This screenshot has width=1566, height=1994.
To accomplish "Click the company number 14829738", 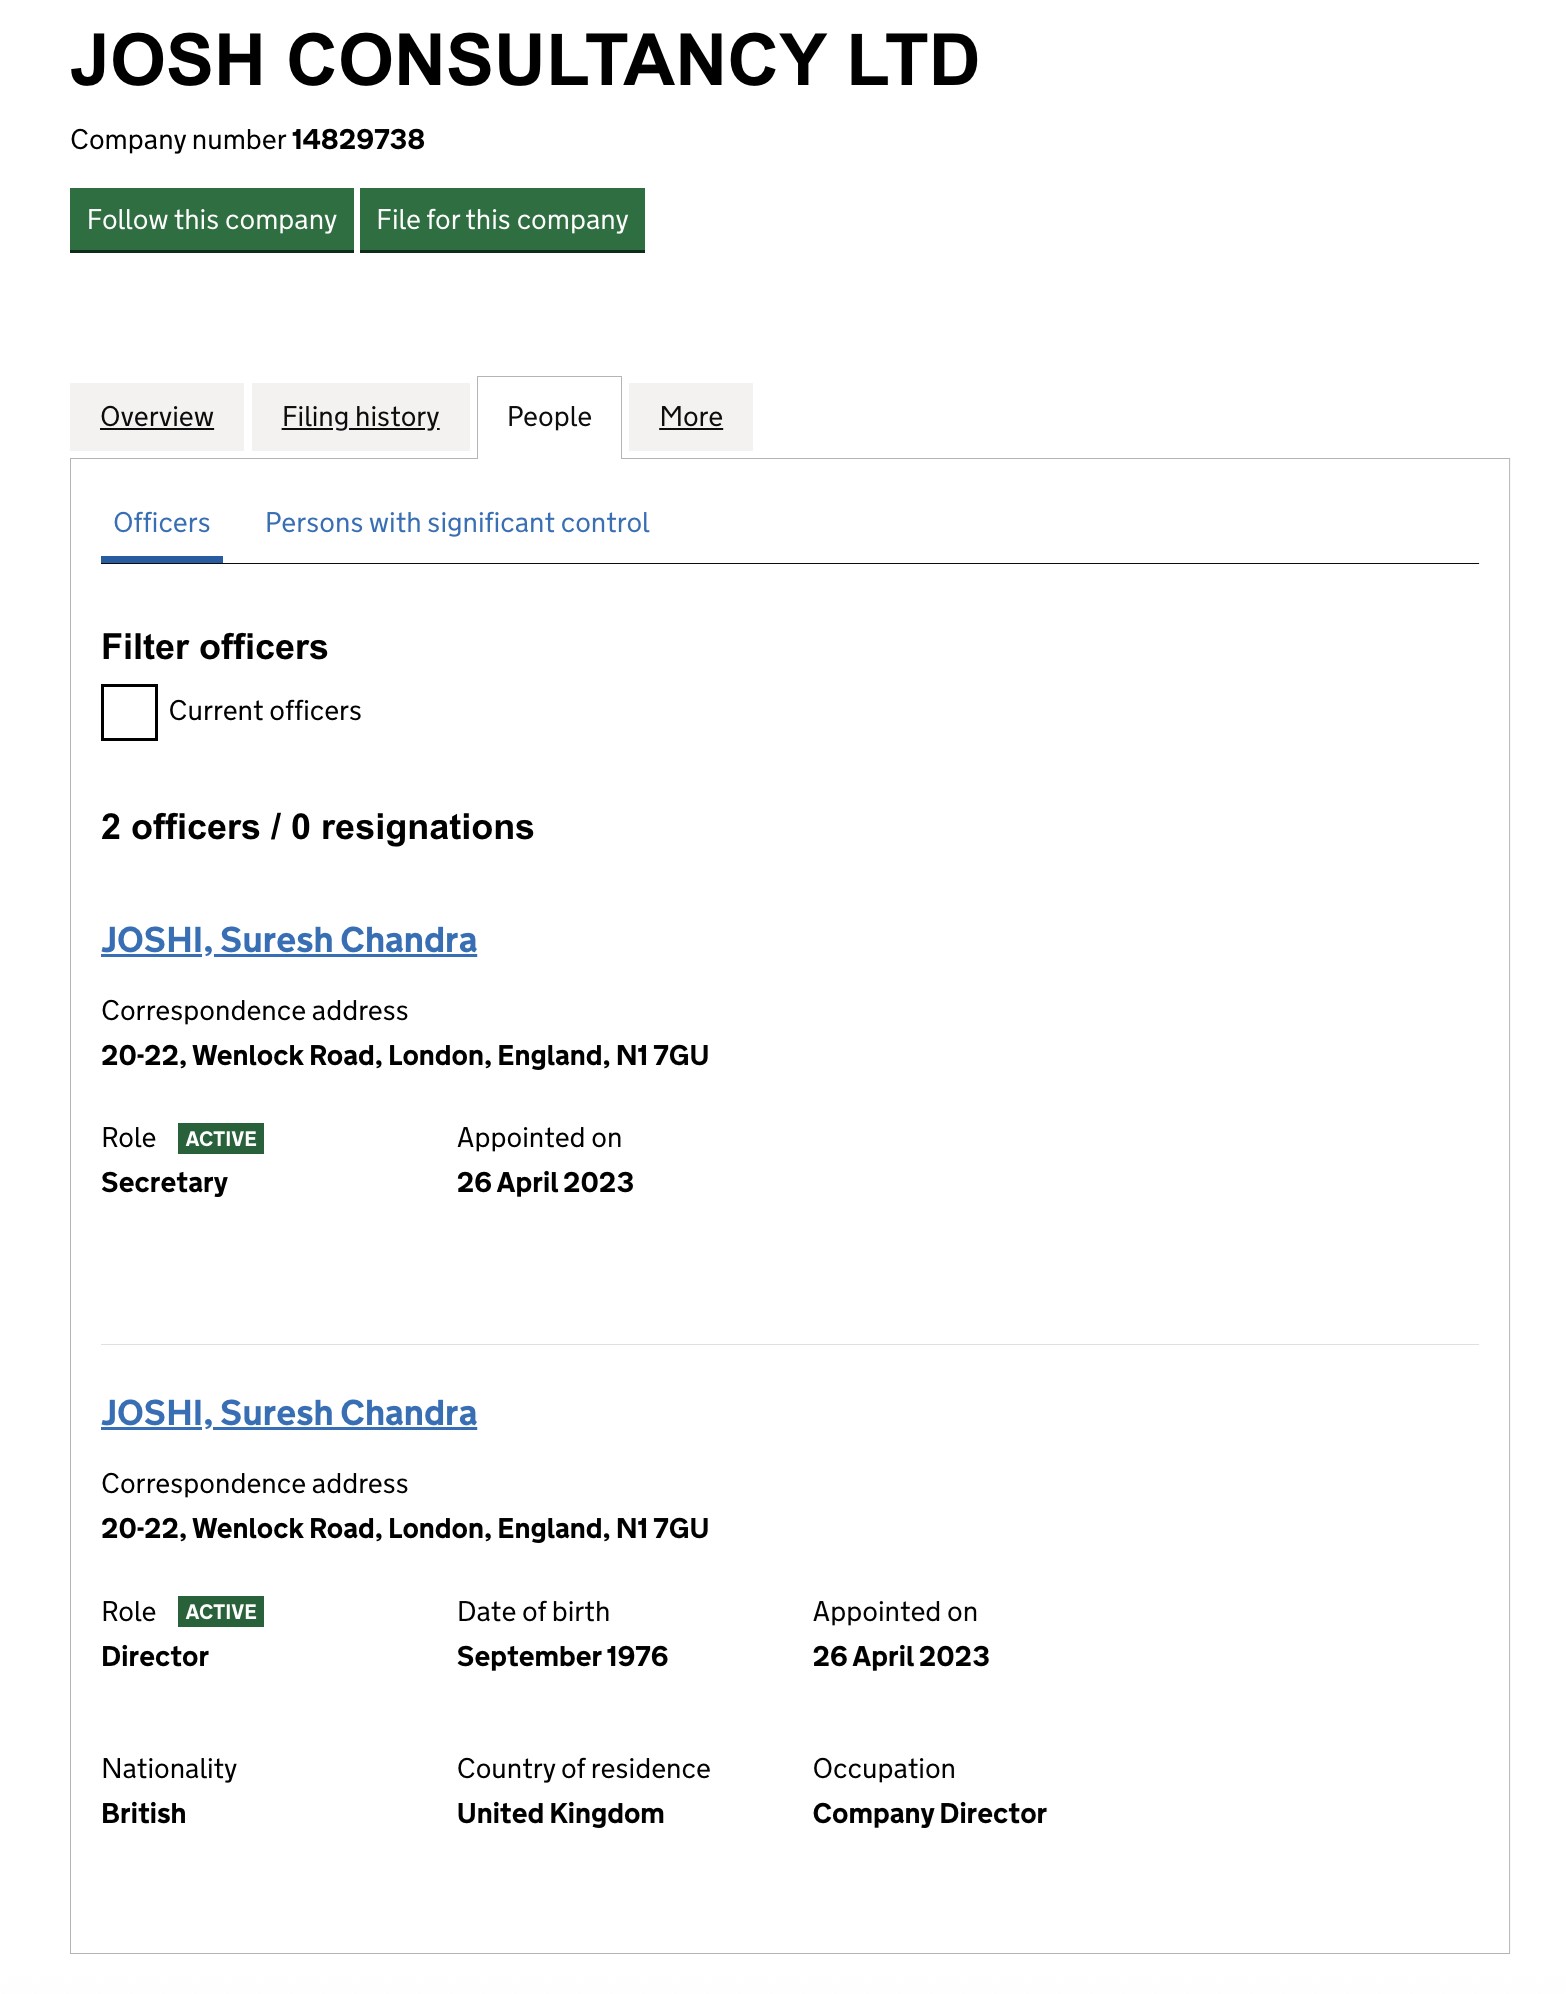I will pos(358,139).
